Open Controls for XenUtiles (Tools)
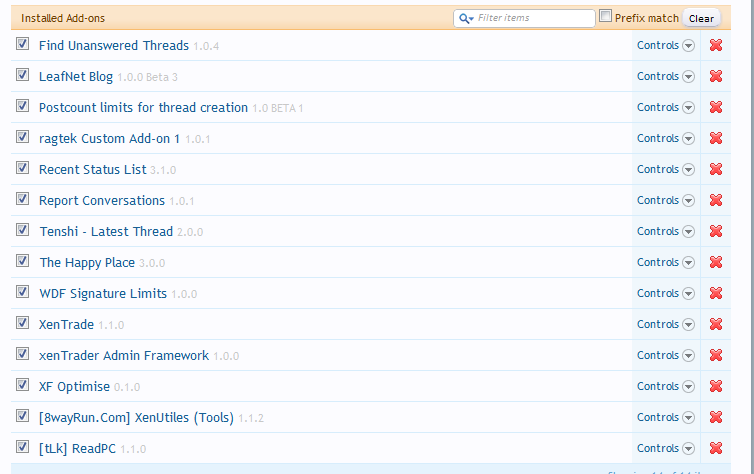Viewport: 754px width, 474px height. (666, 417)
